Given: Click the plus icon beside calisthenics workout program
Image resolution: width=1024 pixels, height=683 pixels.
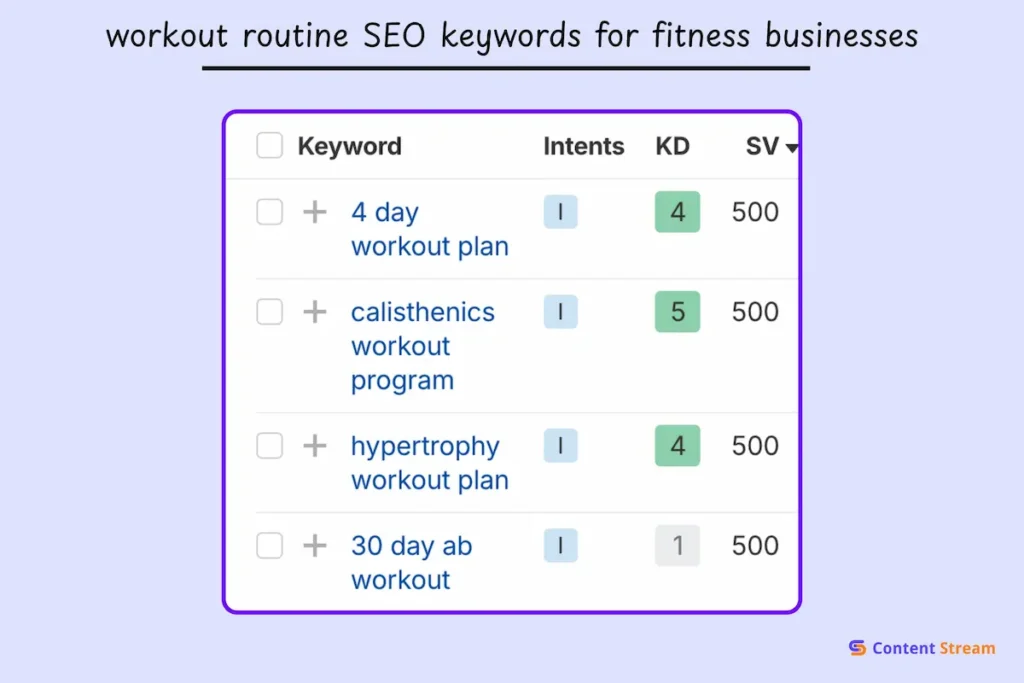Looking at the screenshot, I should pyautogui.click(x=315, y=312).
